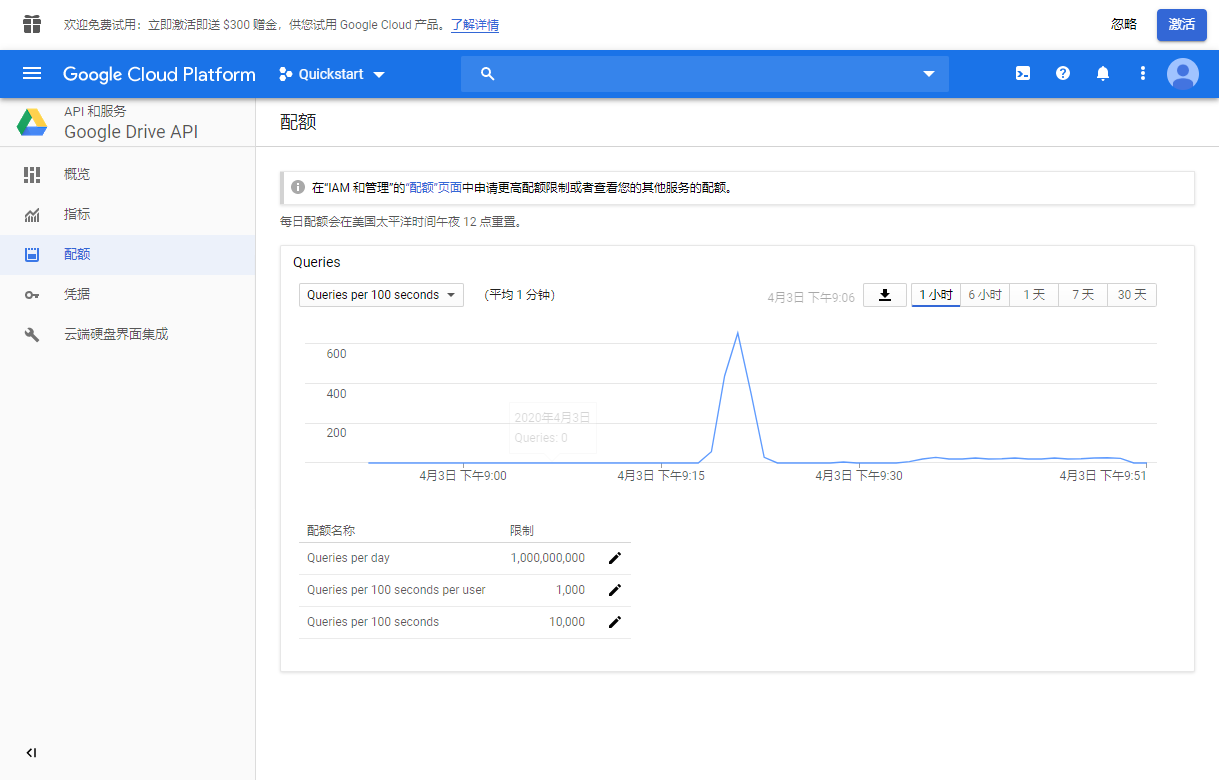Click the 1,000,000,000 limit value

pyautogui.click(x=548, y=558)
